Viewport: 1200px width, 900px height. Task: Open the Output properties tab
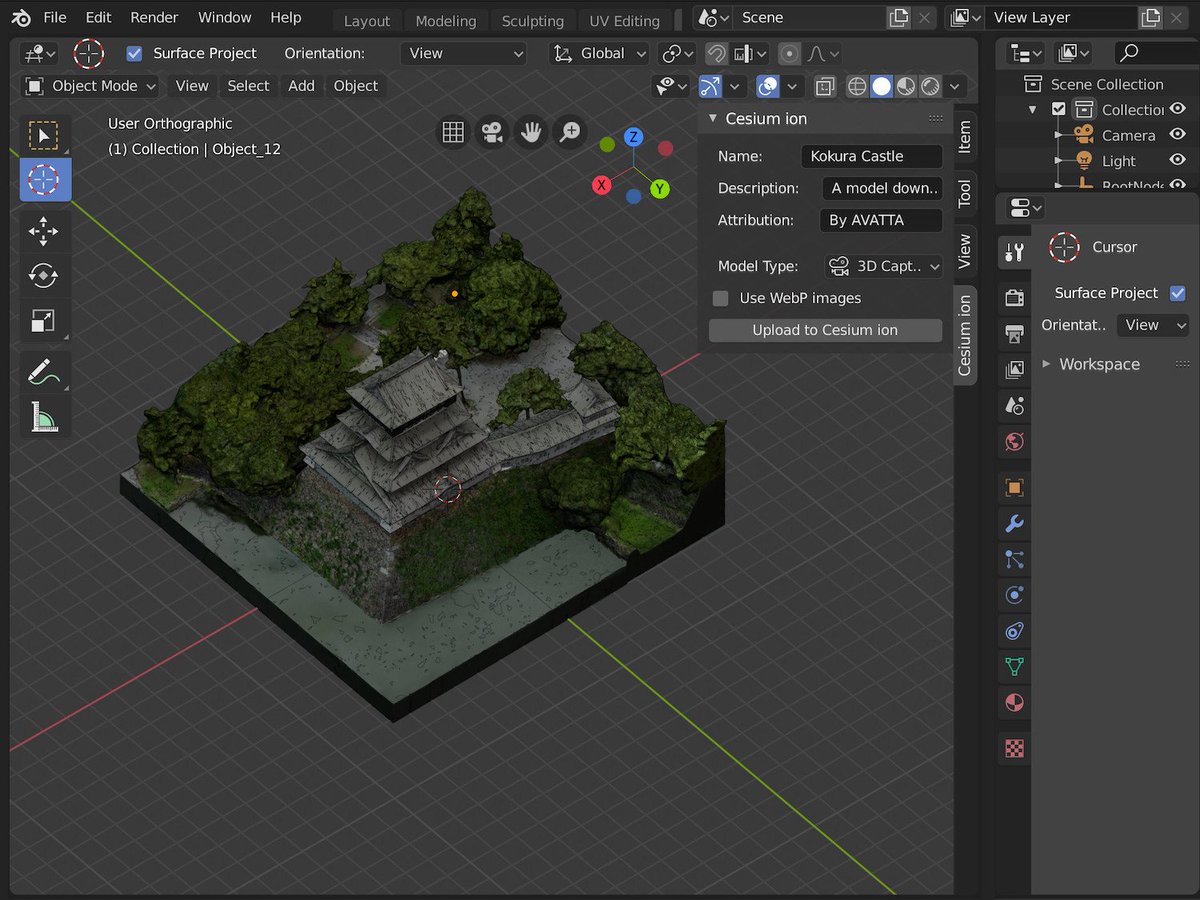click(x=1014, y=333)
